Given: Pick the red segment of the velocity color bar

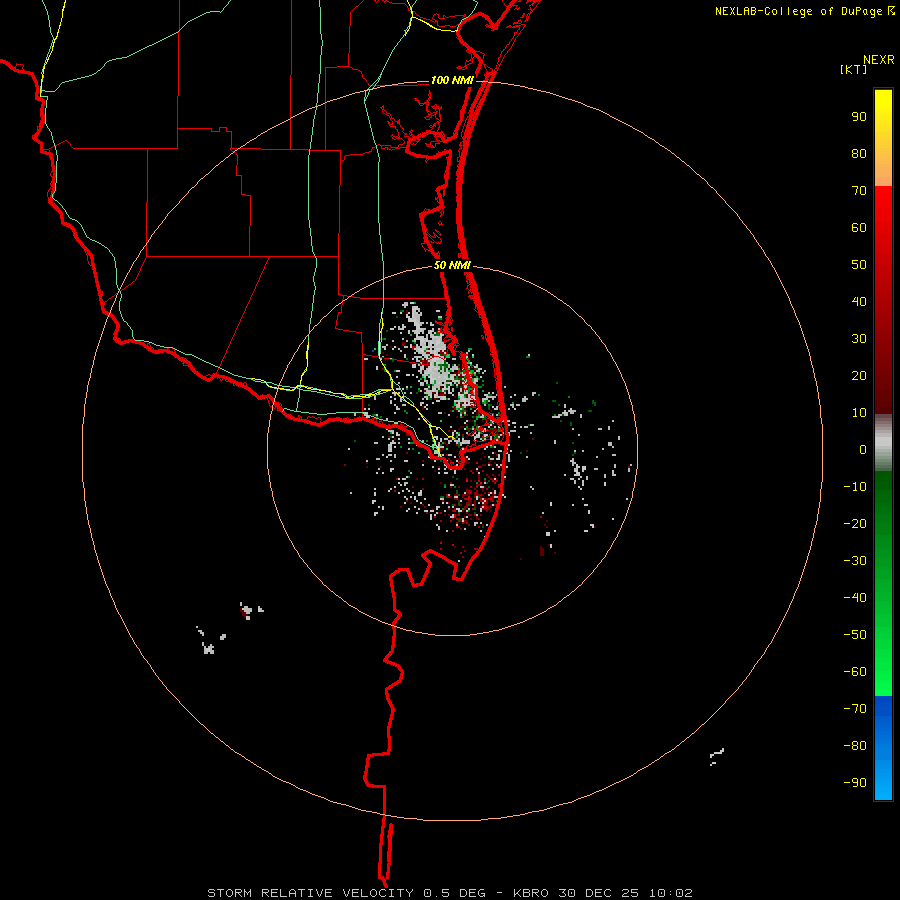Looking at the screenshot, I should coord(883,300).
